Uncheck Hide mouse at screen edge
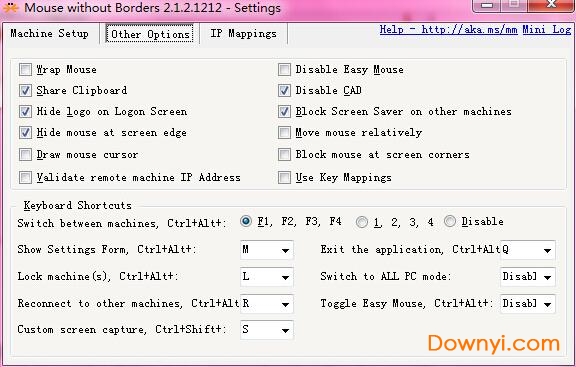This screenshot has height=367, width=576. [25, 132]
